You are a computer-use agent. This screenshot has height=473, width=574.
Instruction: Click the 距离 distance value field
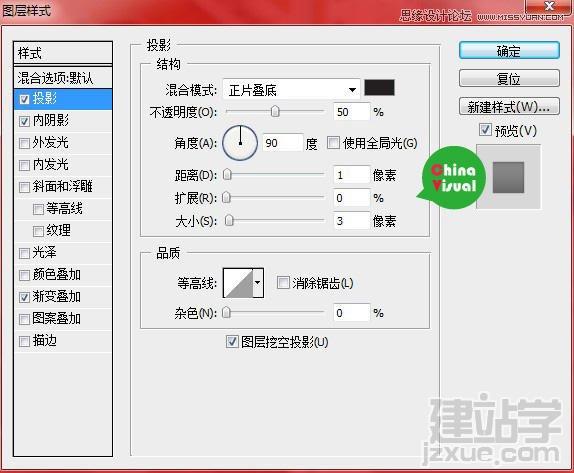pos(351,175)
